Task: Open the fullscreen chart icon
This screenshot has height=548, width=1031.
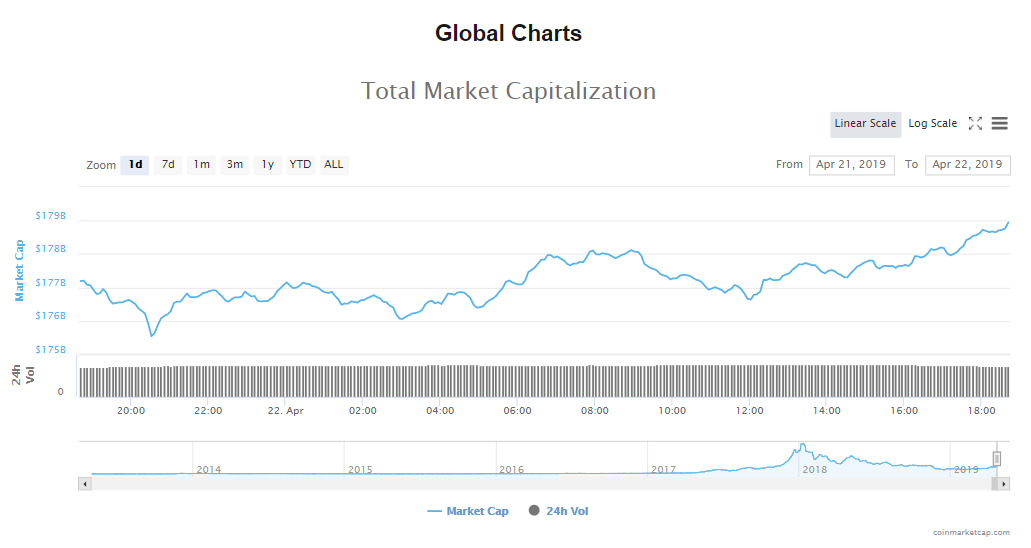Action: [975, 124]
